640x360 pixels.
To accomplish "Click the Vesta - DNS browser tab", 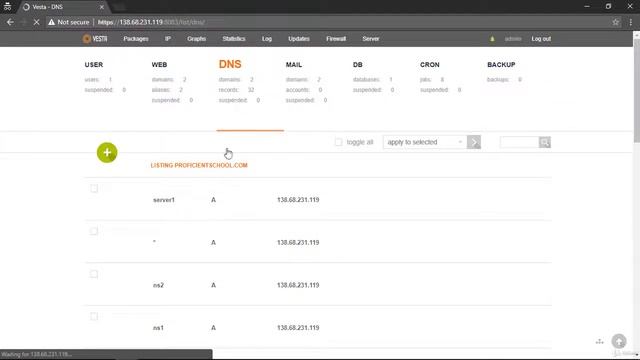I will (x=63, y=7).
